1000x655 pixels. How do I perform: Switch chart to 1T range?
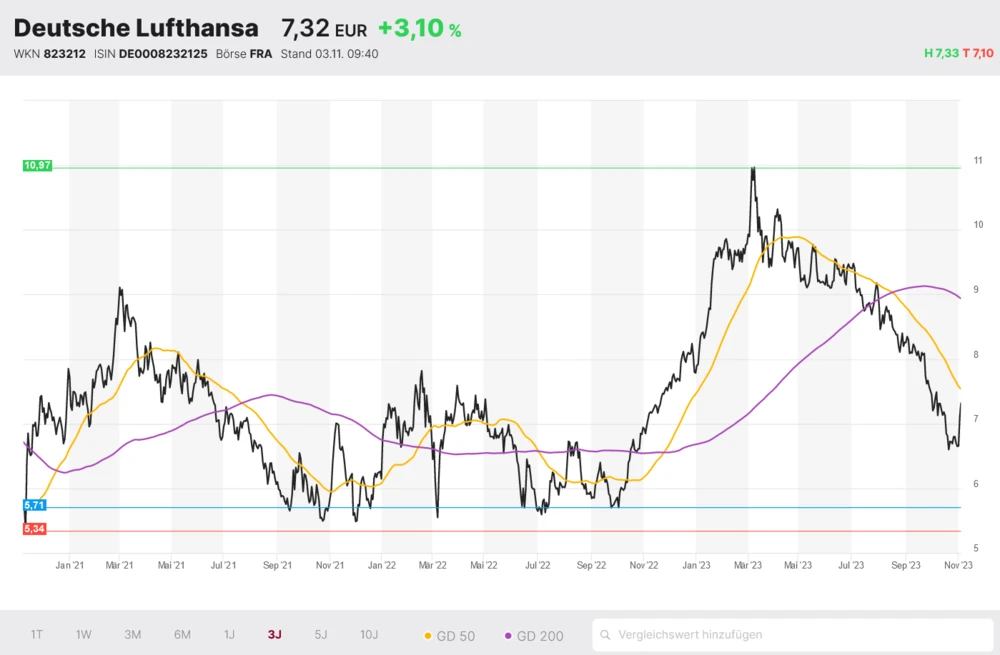37,635
